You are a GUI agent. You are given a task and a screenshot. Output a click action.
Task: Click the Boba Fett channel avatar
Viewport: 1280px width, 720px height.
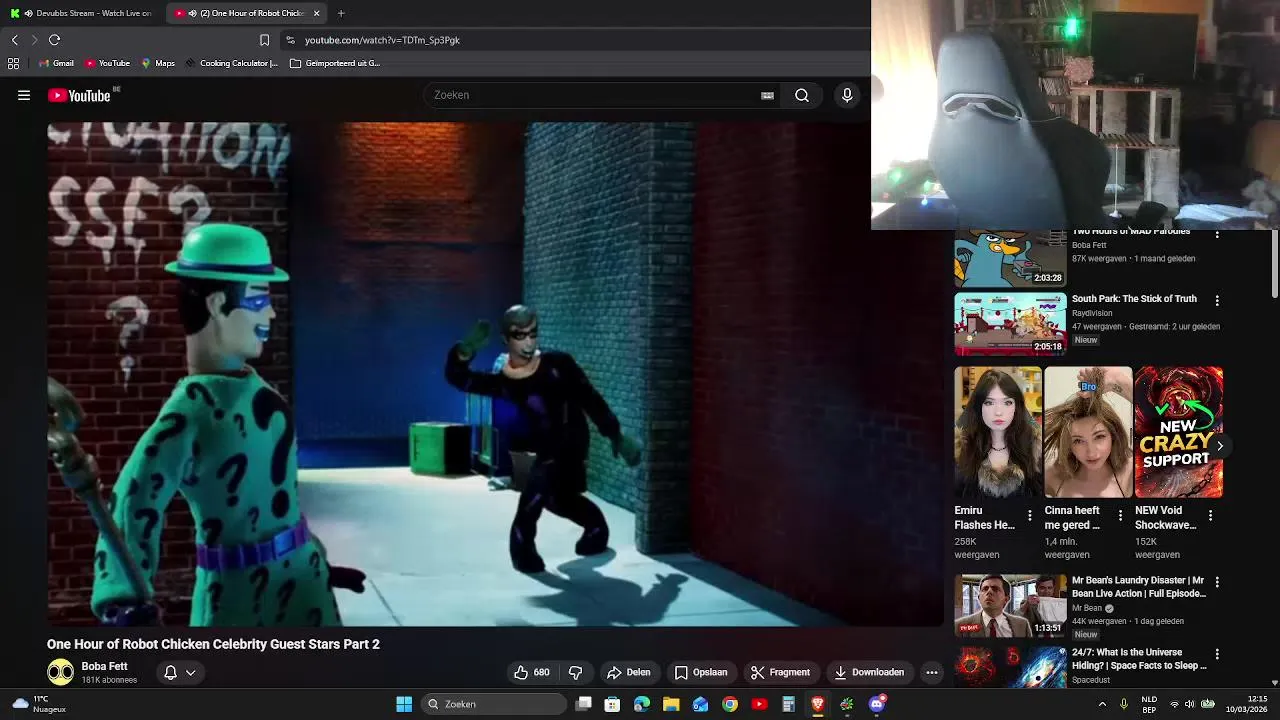(60, 672)
